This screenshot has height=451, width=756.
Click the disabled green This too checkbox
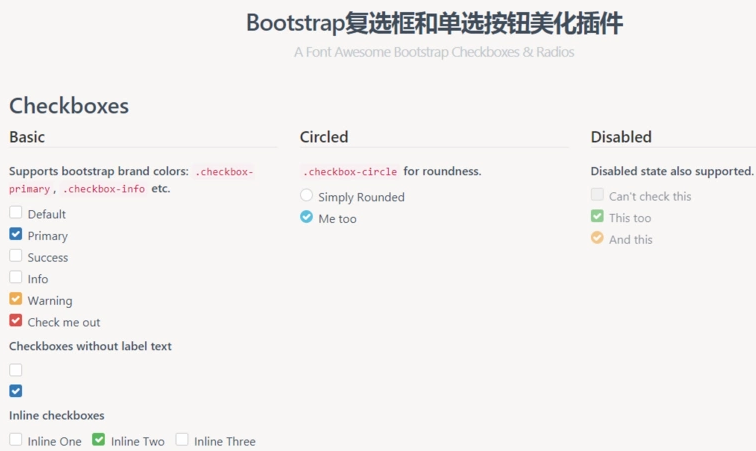[597, 216]
